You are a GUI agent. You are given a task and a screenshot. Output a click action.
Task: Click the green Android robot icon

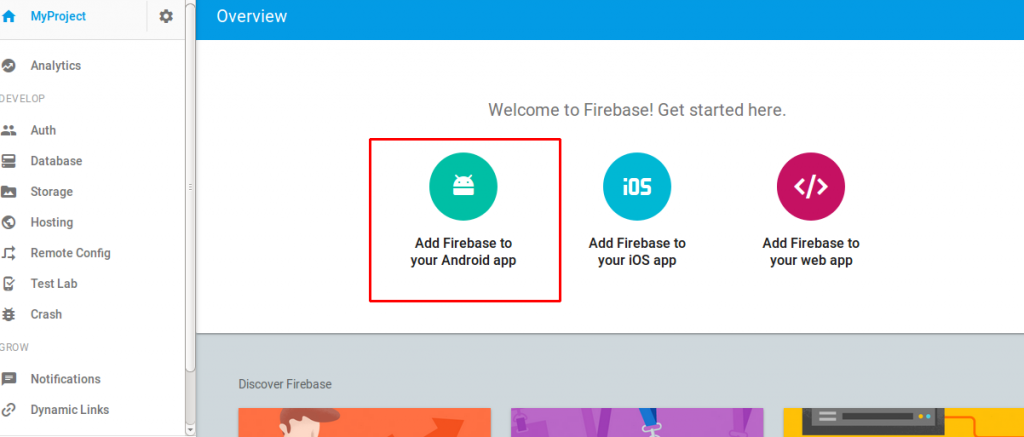463,187
